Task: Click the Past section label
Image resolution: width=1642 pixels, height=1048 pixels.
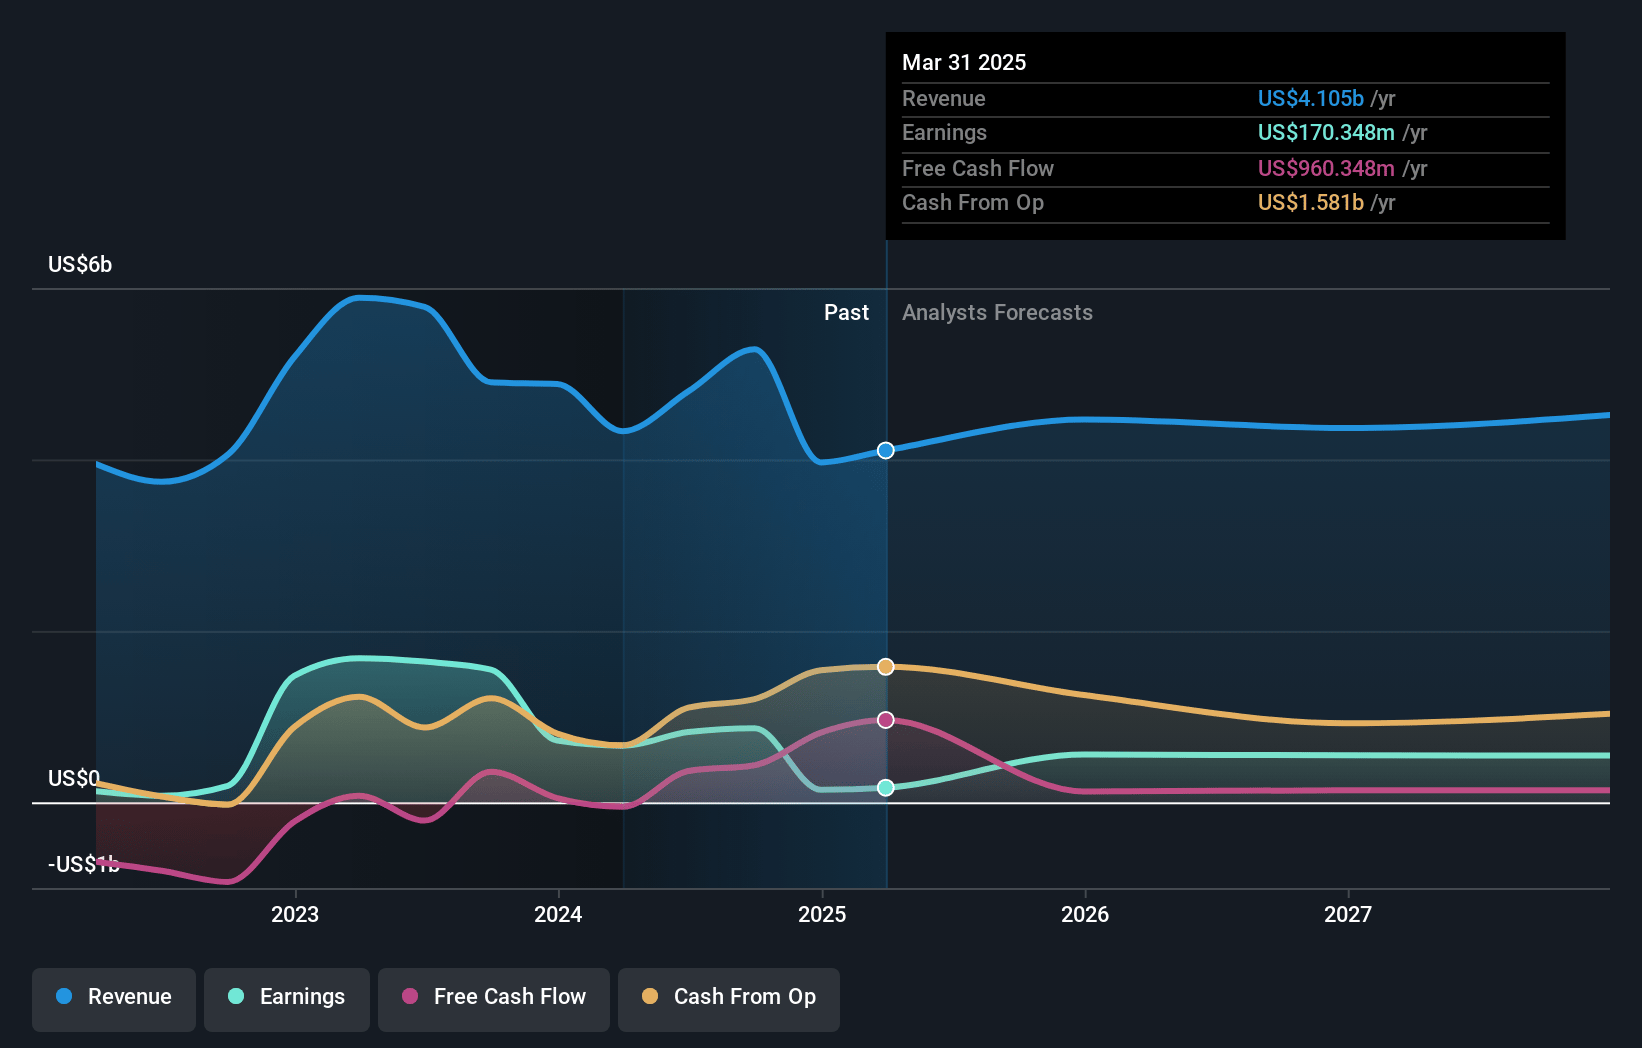Action: [x=846, y=312]
